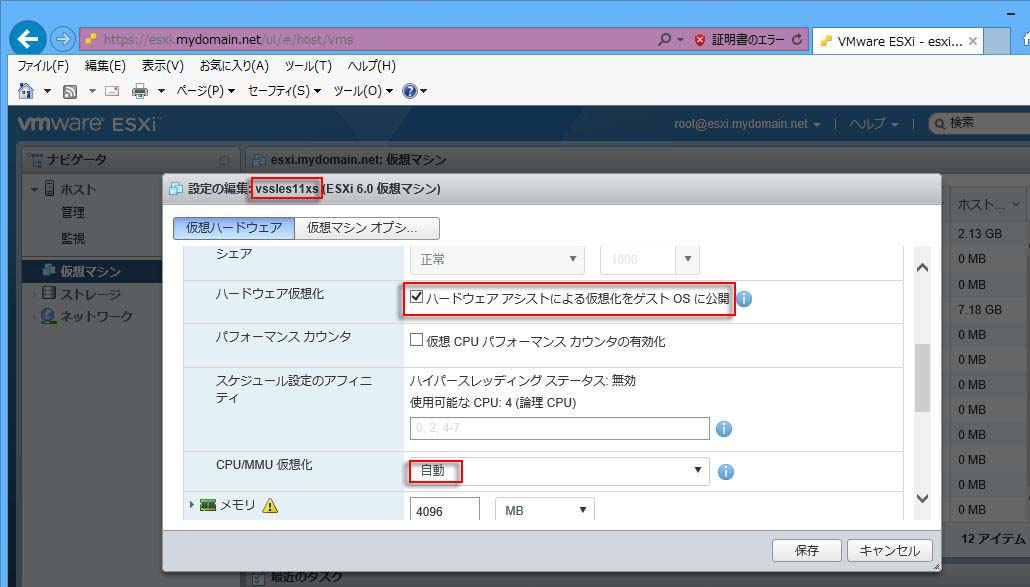The image size is (1030, 587).
Task: Click the ホスト host icon in navigator
Action: tap(49, 188)
